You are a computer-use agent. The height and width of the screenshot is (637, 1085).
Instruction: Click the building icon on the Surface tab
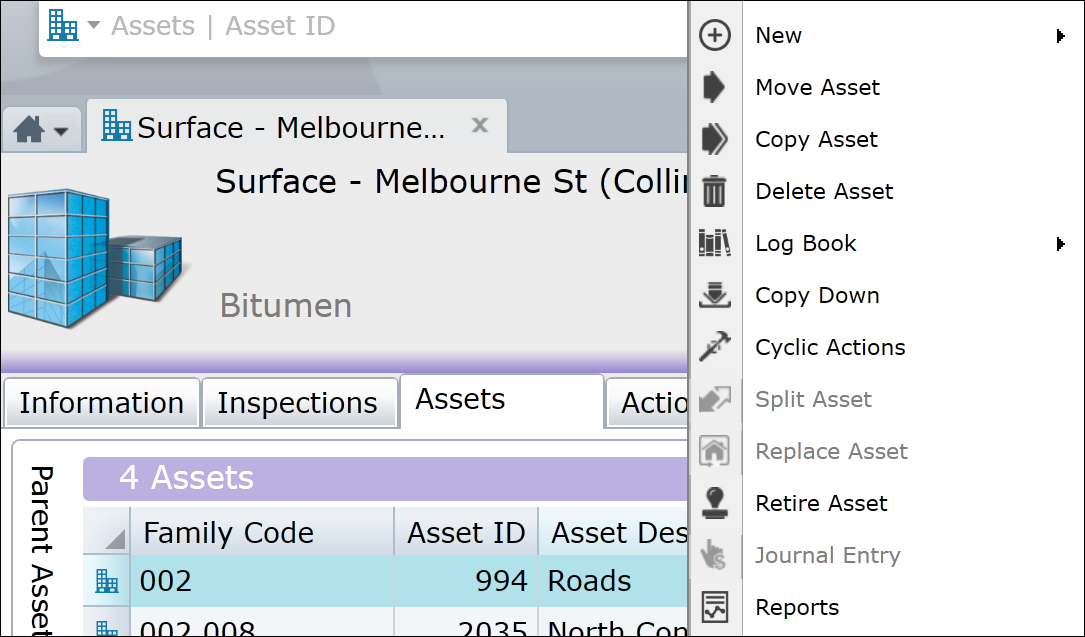coord(116,126)
